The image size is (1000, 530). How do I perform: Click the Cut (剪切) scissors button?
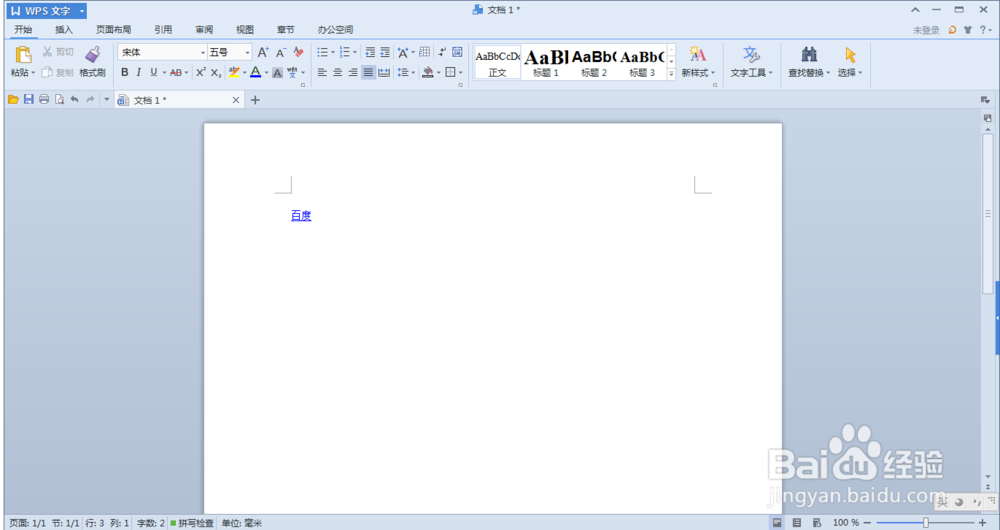click(58, 52)
